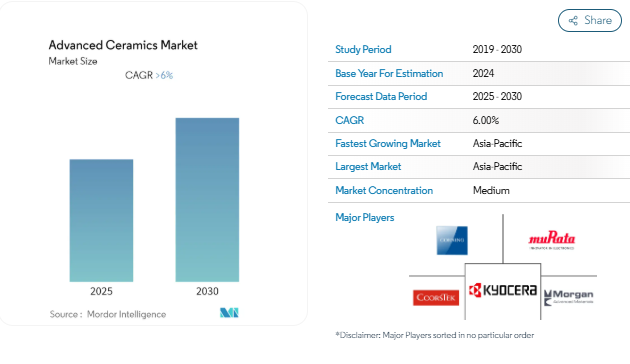The image size is (630, 364).
Task: Click the 2025 bar in chart
Action: tap(101, 221)
